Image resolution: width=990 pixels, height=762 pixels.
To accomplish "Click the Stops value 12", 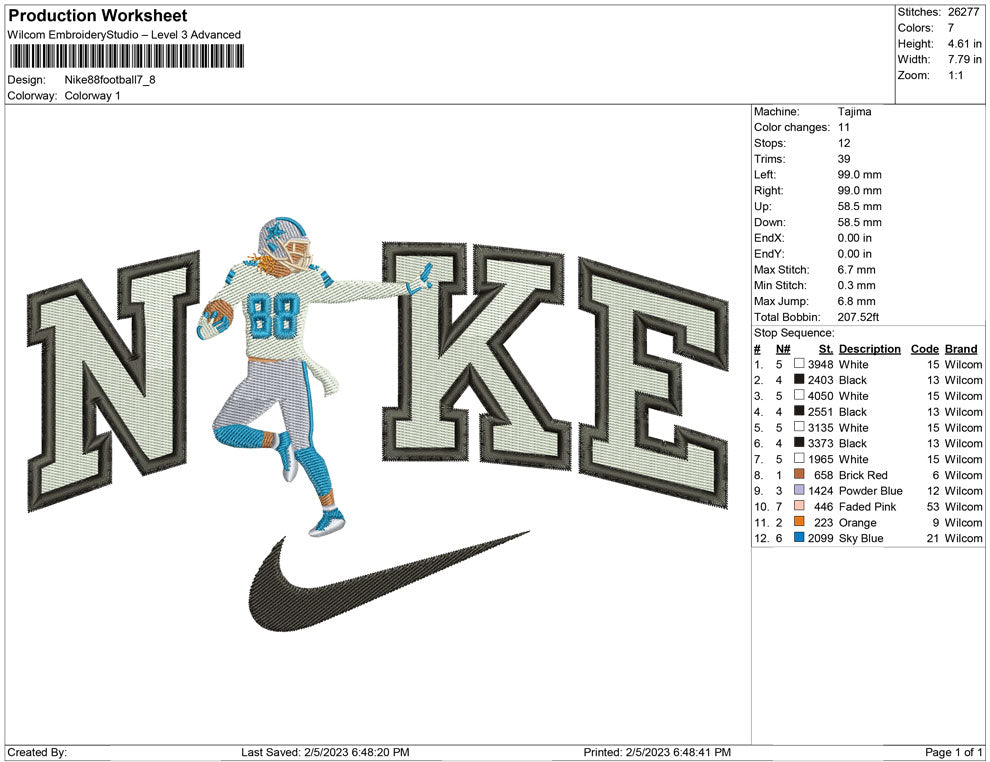I will [x=844, y=143].
